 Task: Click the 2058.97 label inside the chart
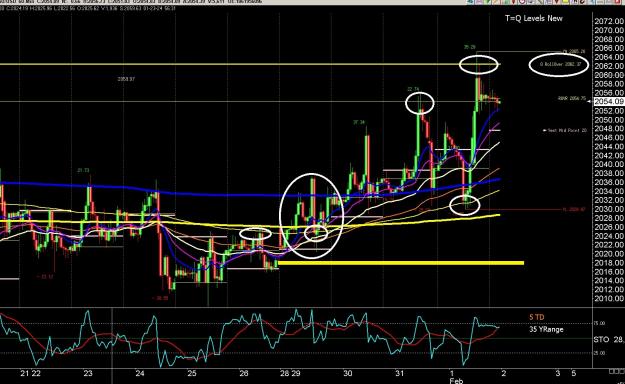point(126,79)
